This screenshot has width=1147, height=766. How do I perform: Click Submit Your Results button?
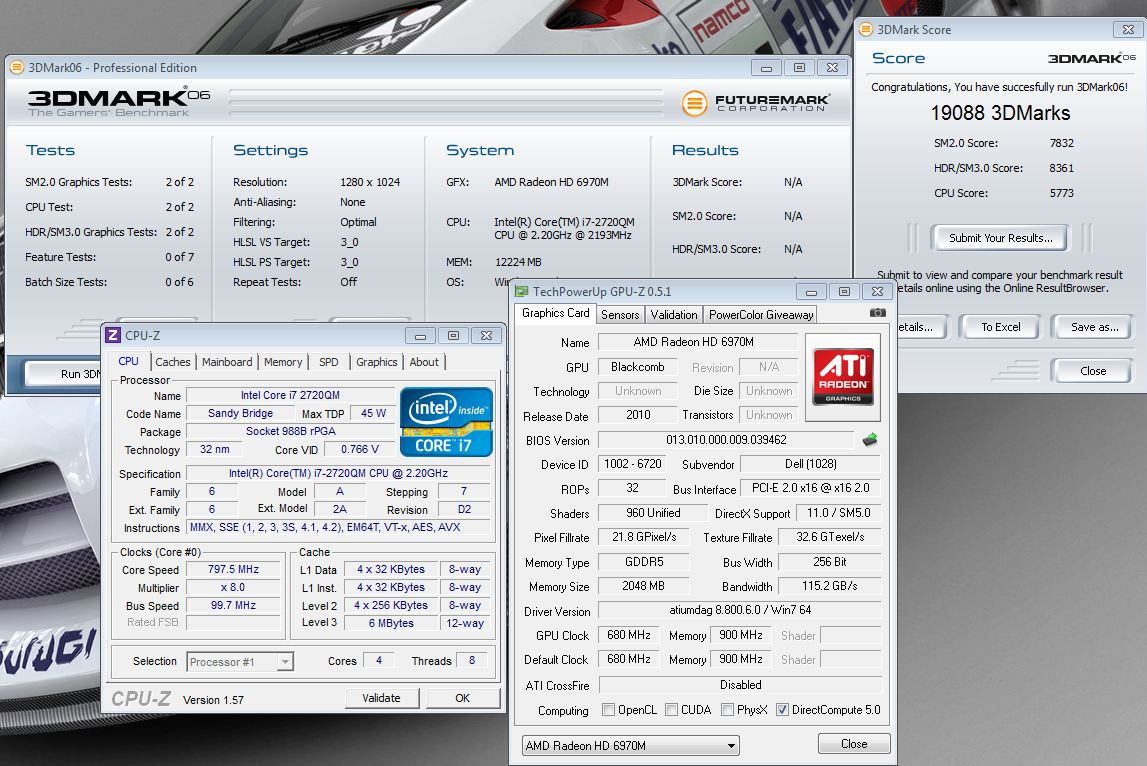coord(1000,238)
